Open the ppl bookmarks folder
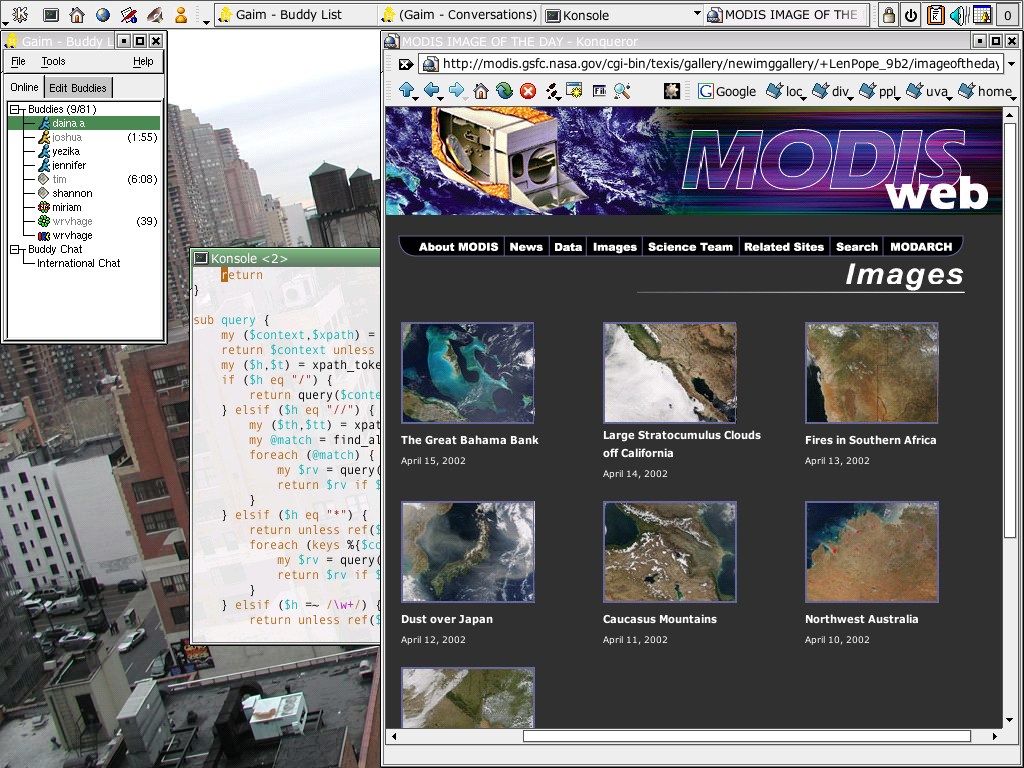Viewport: 1024px width, 768px height. [x=878, y=91]
